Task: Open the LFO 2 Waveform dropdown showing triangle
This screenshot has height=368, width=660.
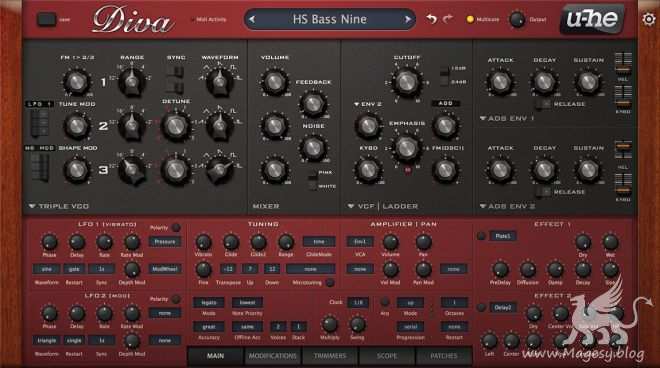Action: click(46, 340)
